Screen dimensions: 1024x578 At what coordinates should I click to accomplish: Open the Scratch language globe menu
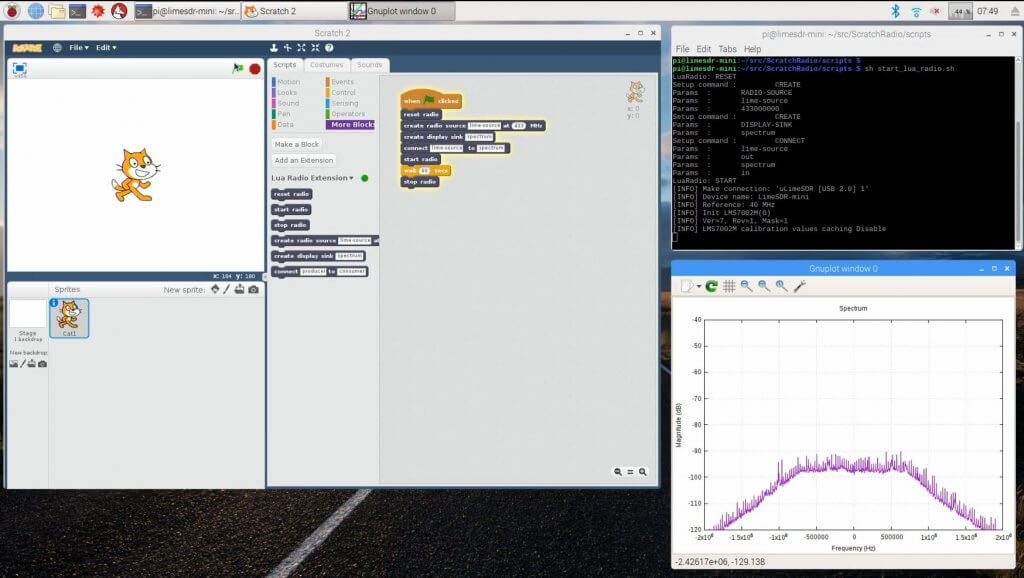[57, 47]
